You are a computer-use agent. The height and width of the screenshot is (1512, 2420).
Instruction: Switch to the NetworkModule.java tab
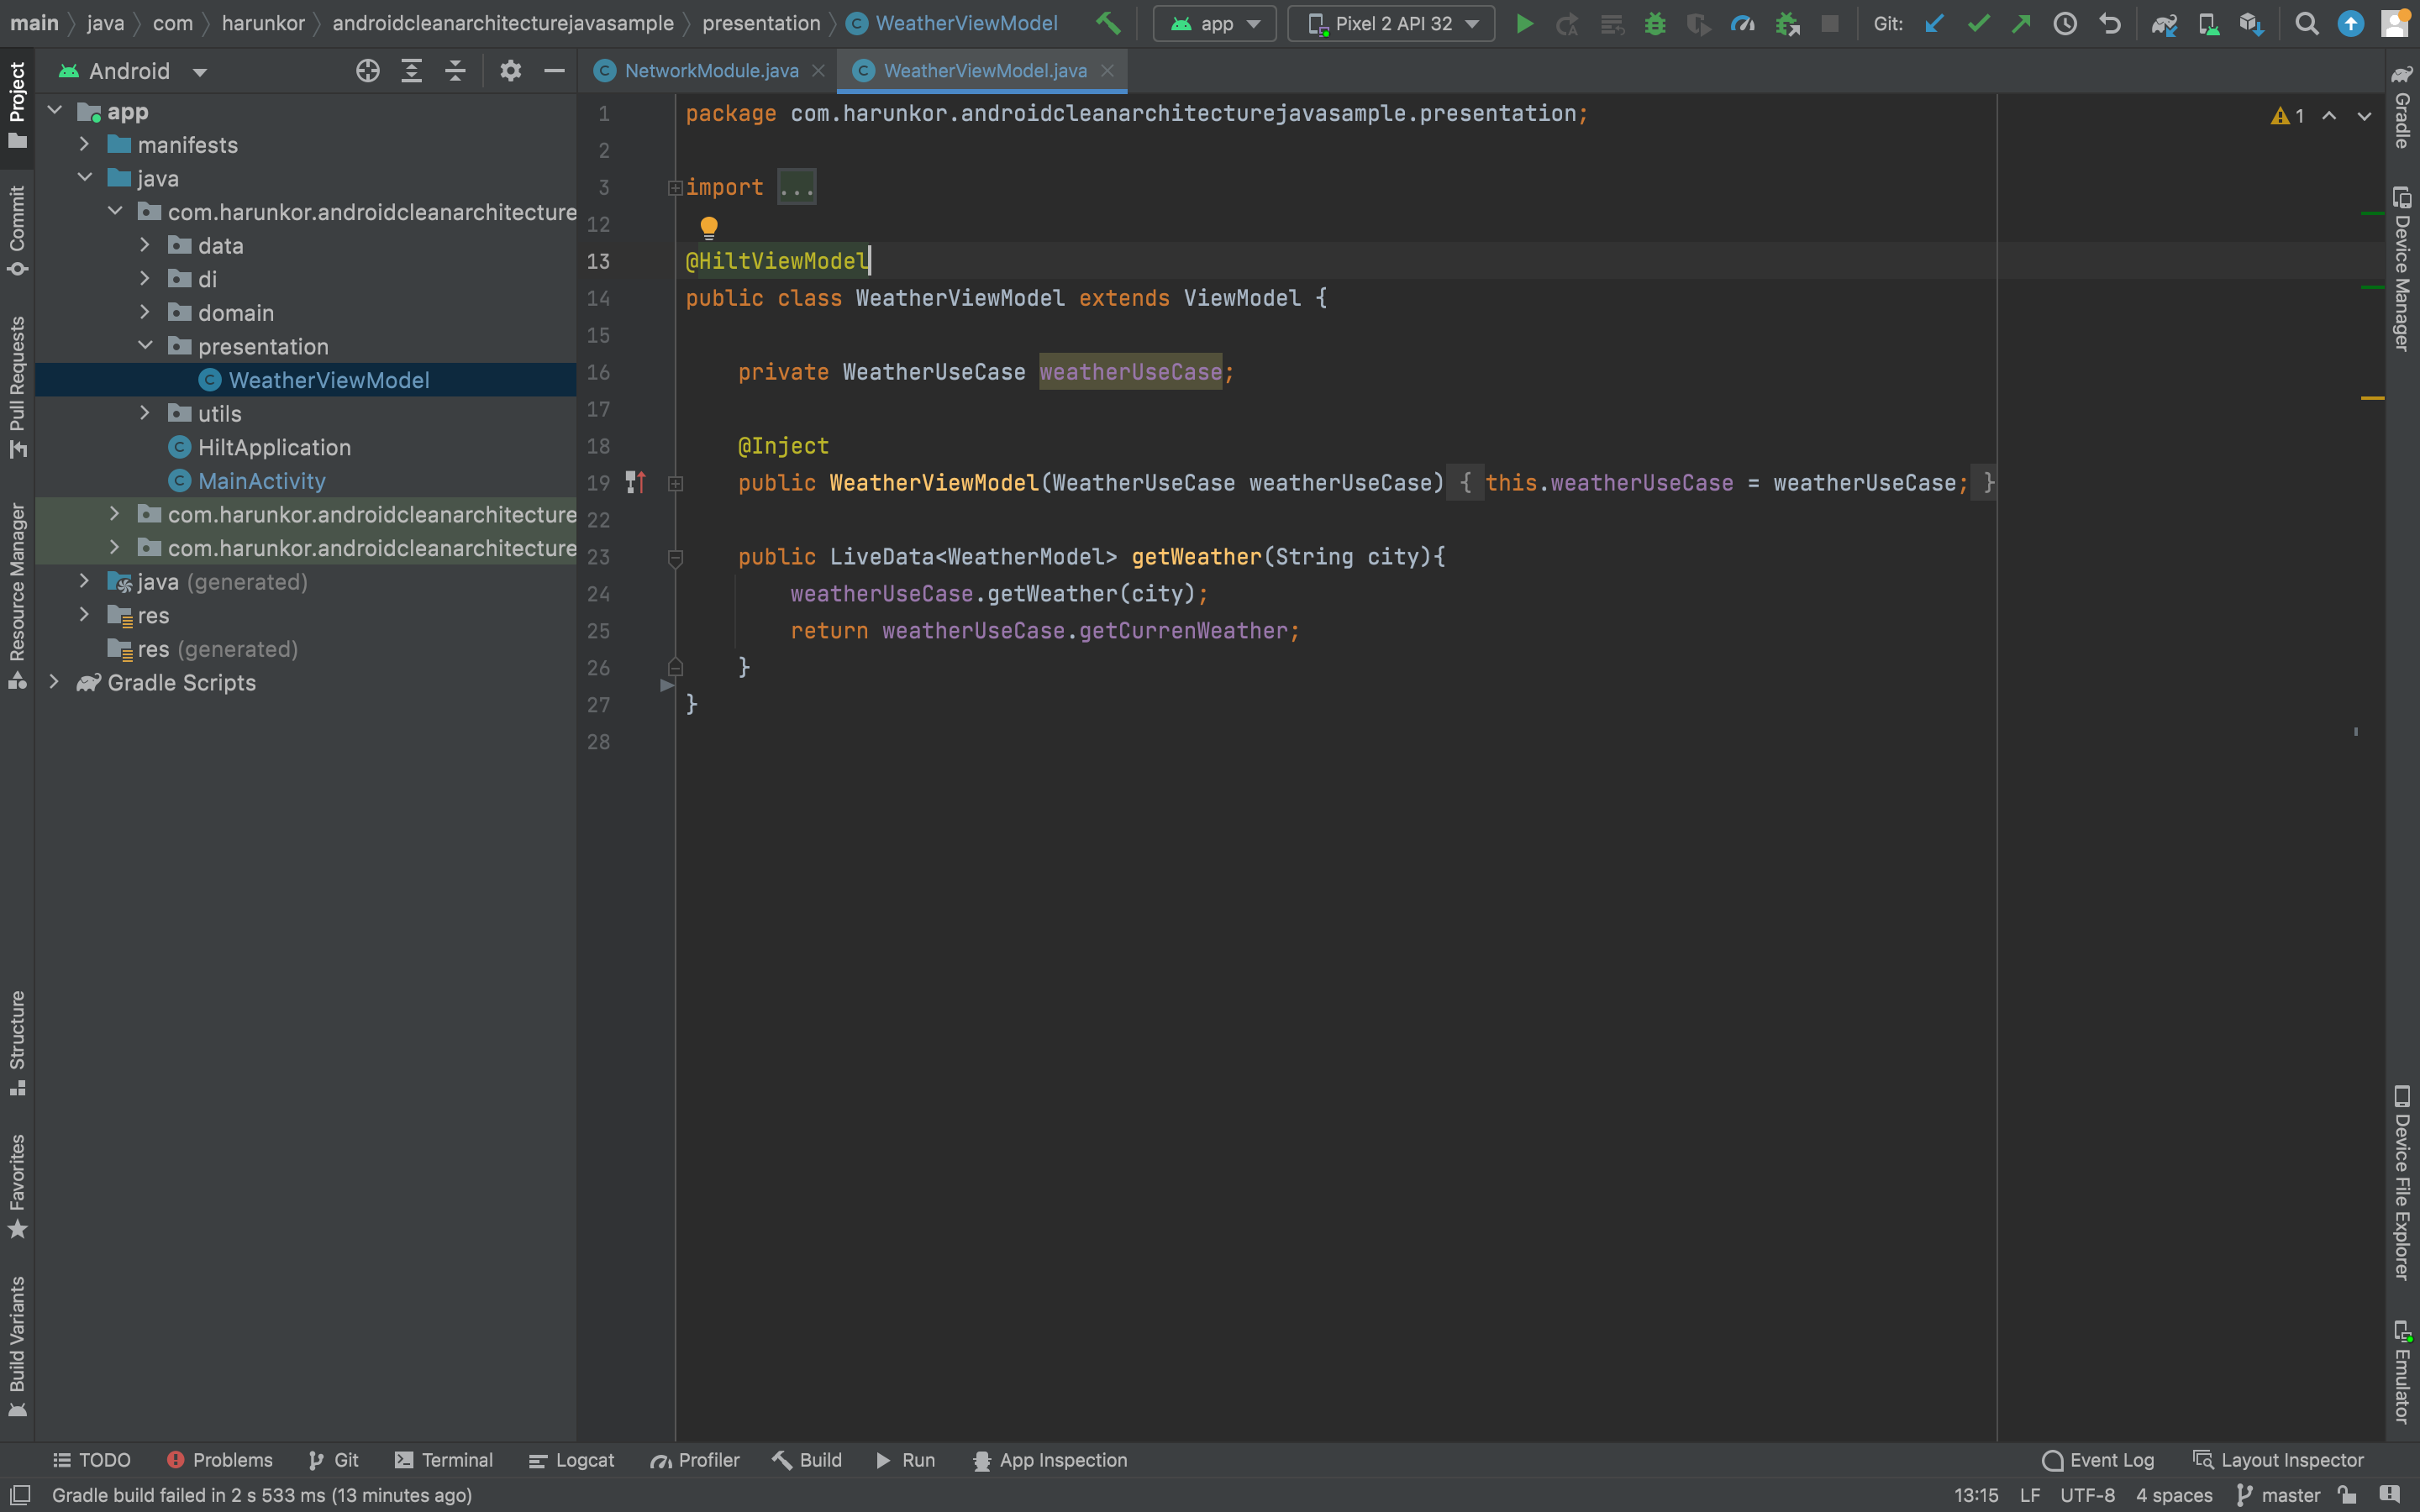710,71
